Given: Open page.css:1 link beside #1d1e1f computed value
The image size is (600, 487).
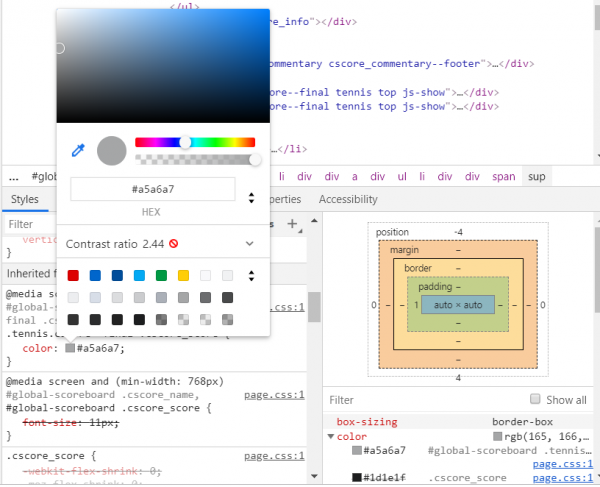Looking at the screenshot, I should pos(562,478).
